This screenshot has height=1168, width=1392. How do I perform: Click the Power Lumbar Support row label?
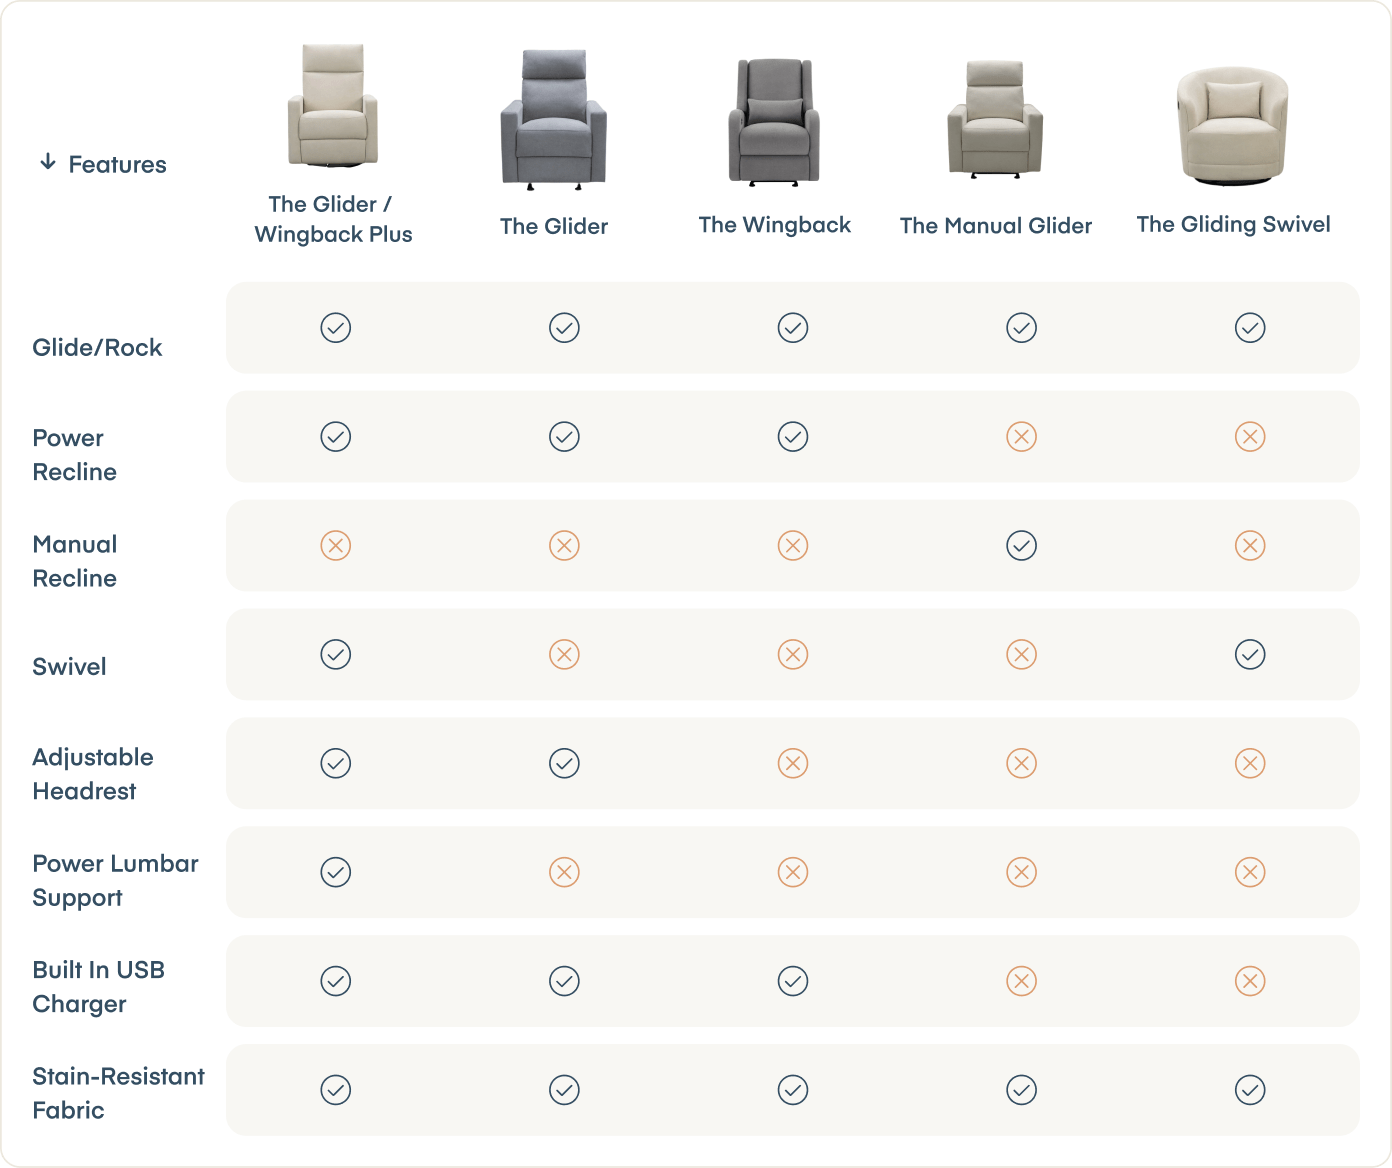click(x=115, y=880)
